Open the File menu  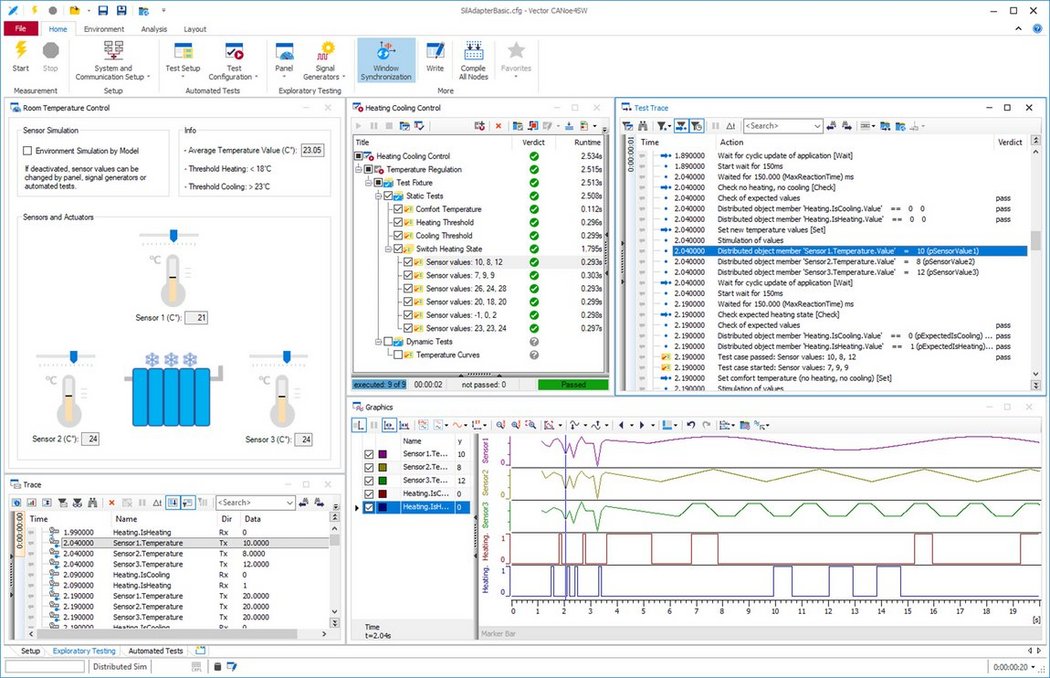[21, 29]
